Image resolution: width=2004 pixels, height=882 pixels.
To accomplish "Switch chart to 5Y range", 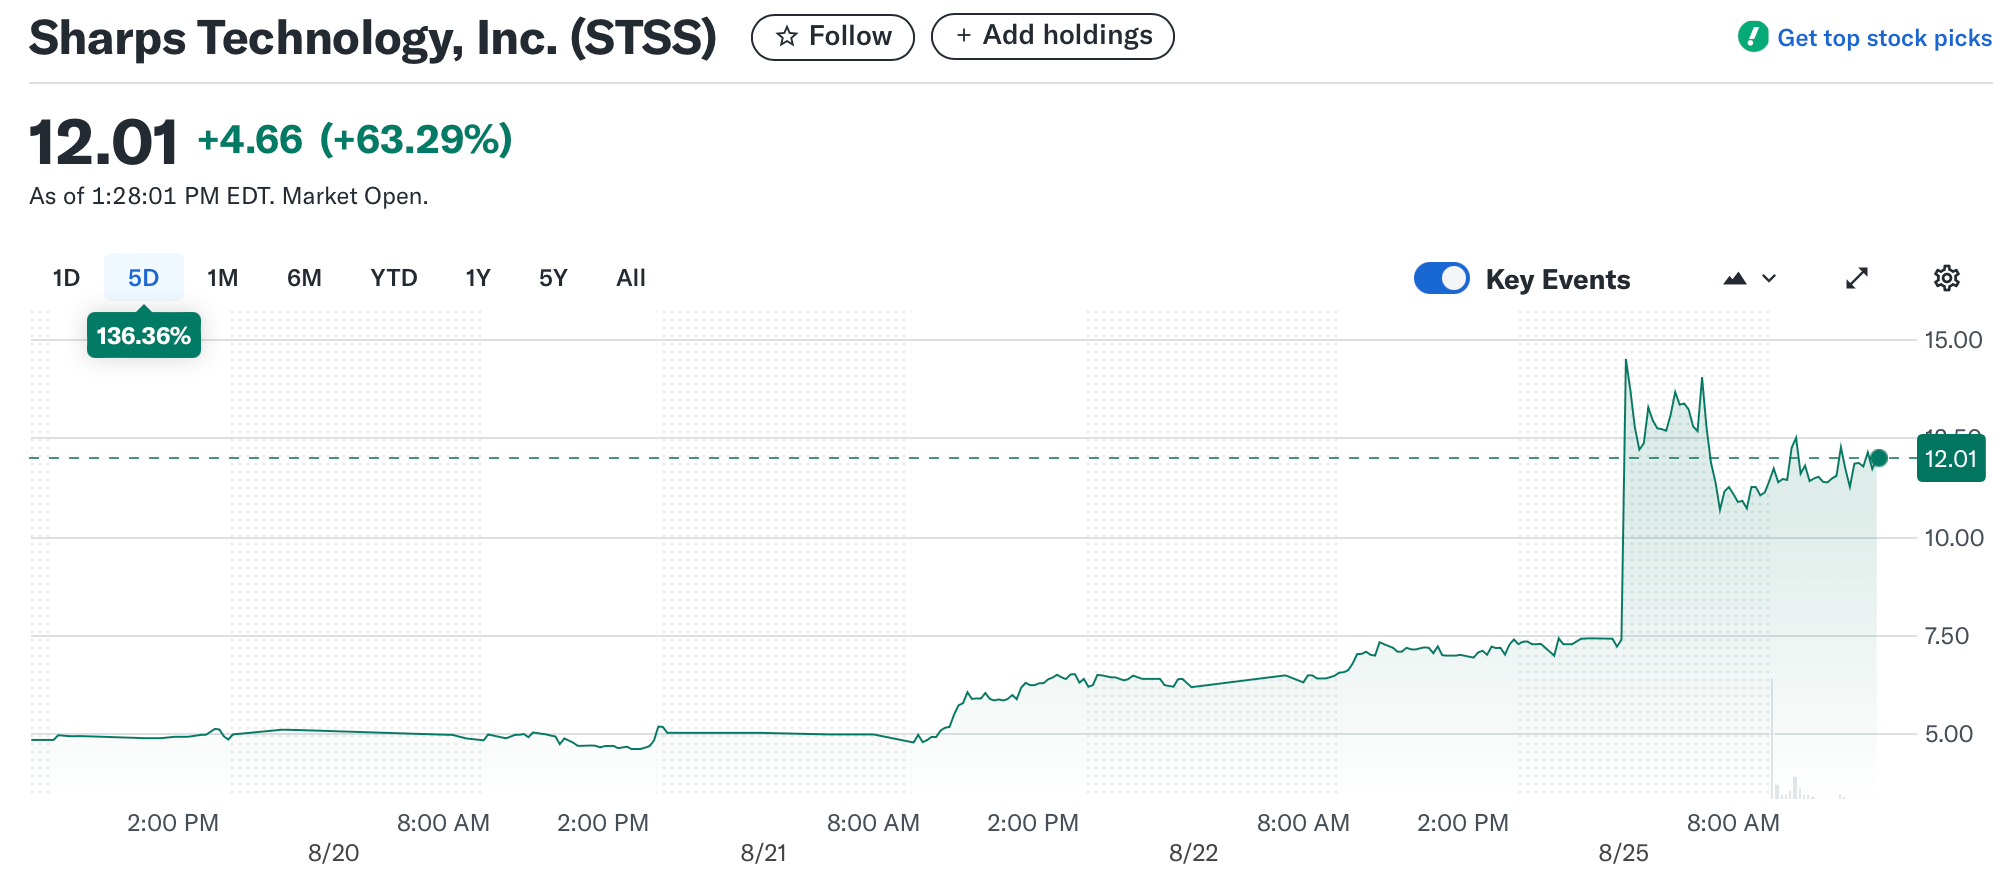I will pos(553,278).
